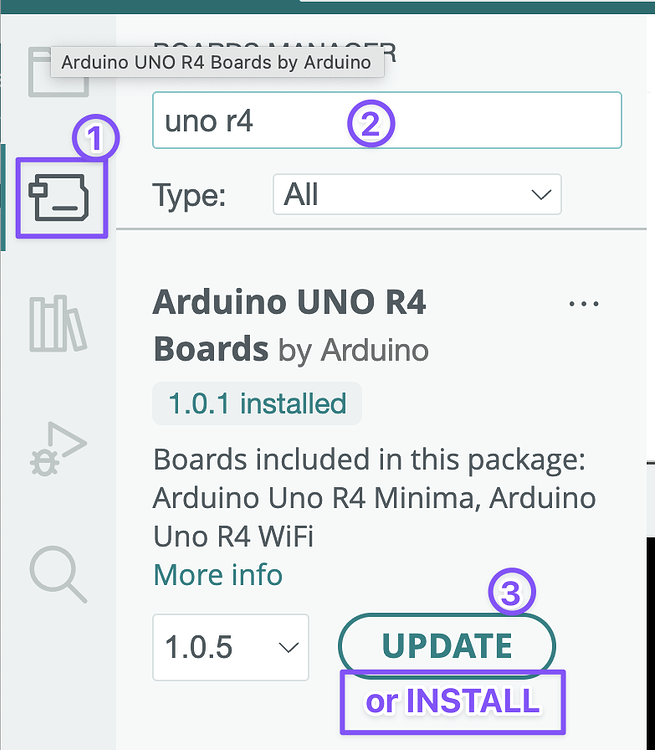Screen dimensions: 655x750
Task: Click the purple circled number 3 marker
Action: [511, 594]
